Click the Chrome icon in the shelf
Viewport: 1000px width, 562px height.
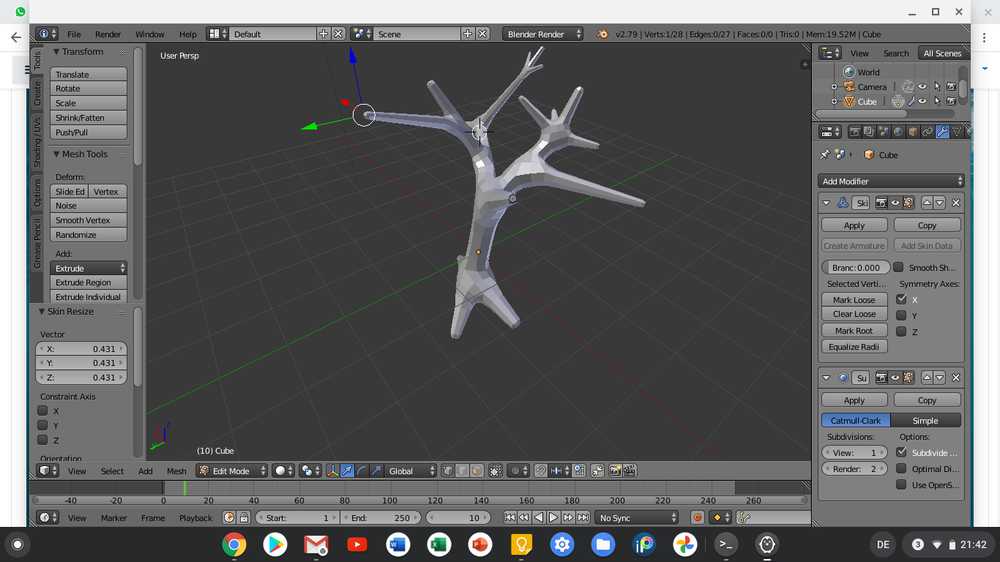(234, 545)
